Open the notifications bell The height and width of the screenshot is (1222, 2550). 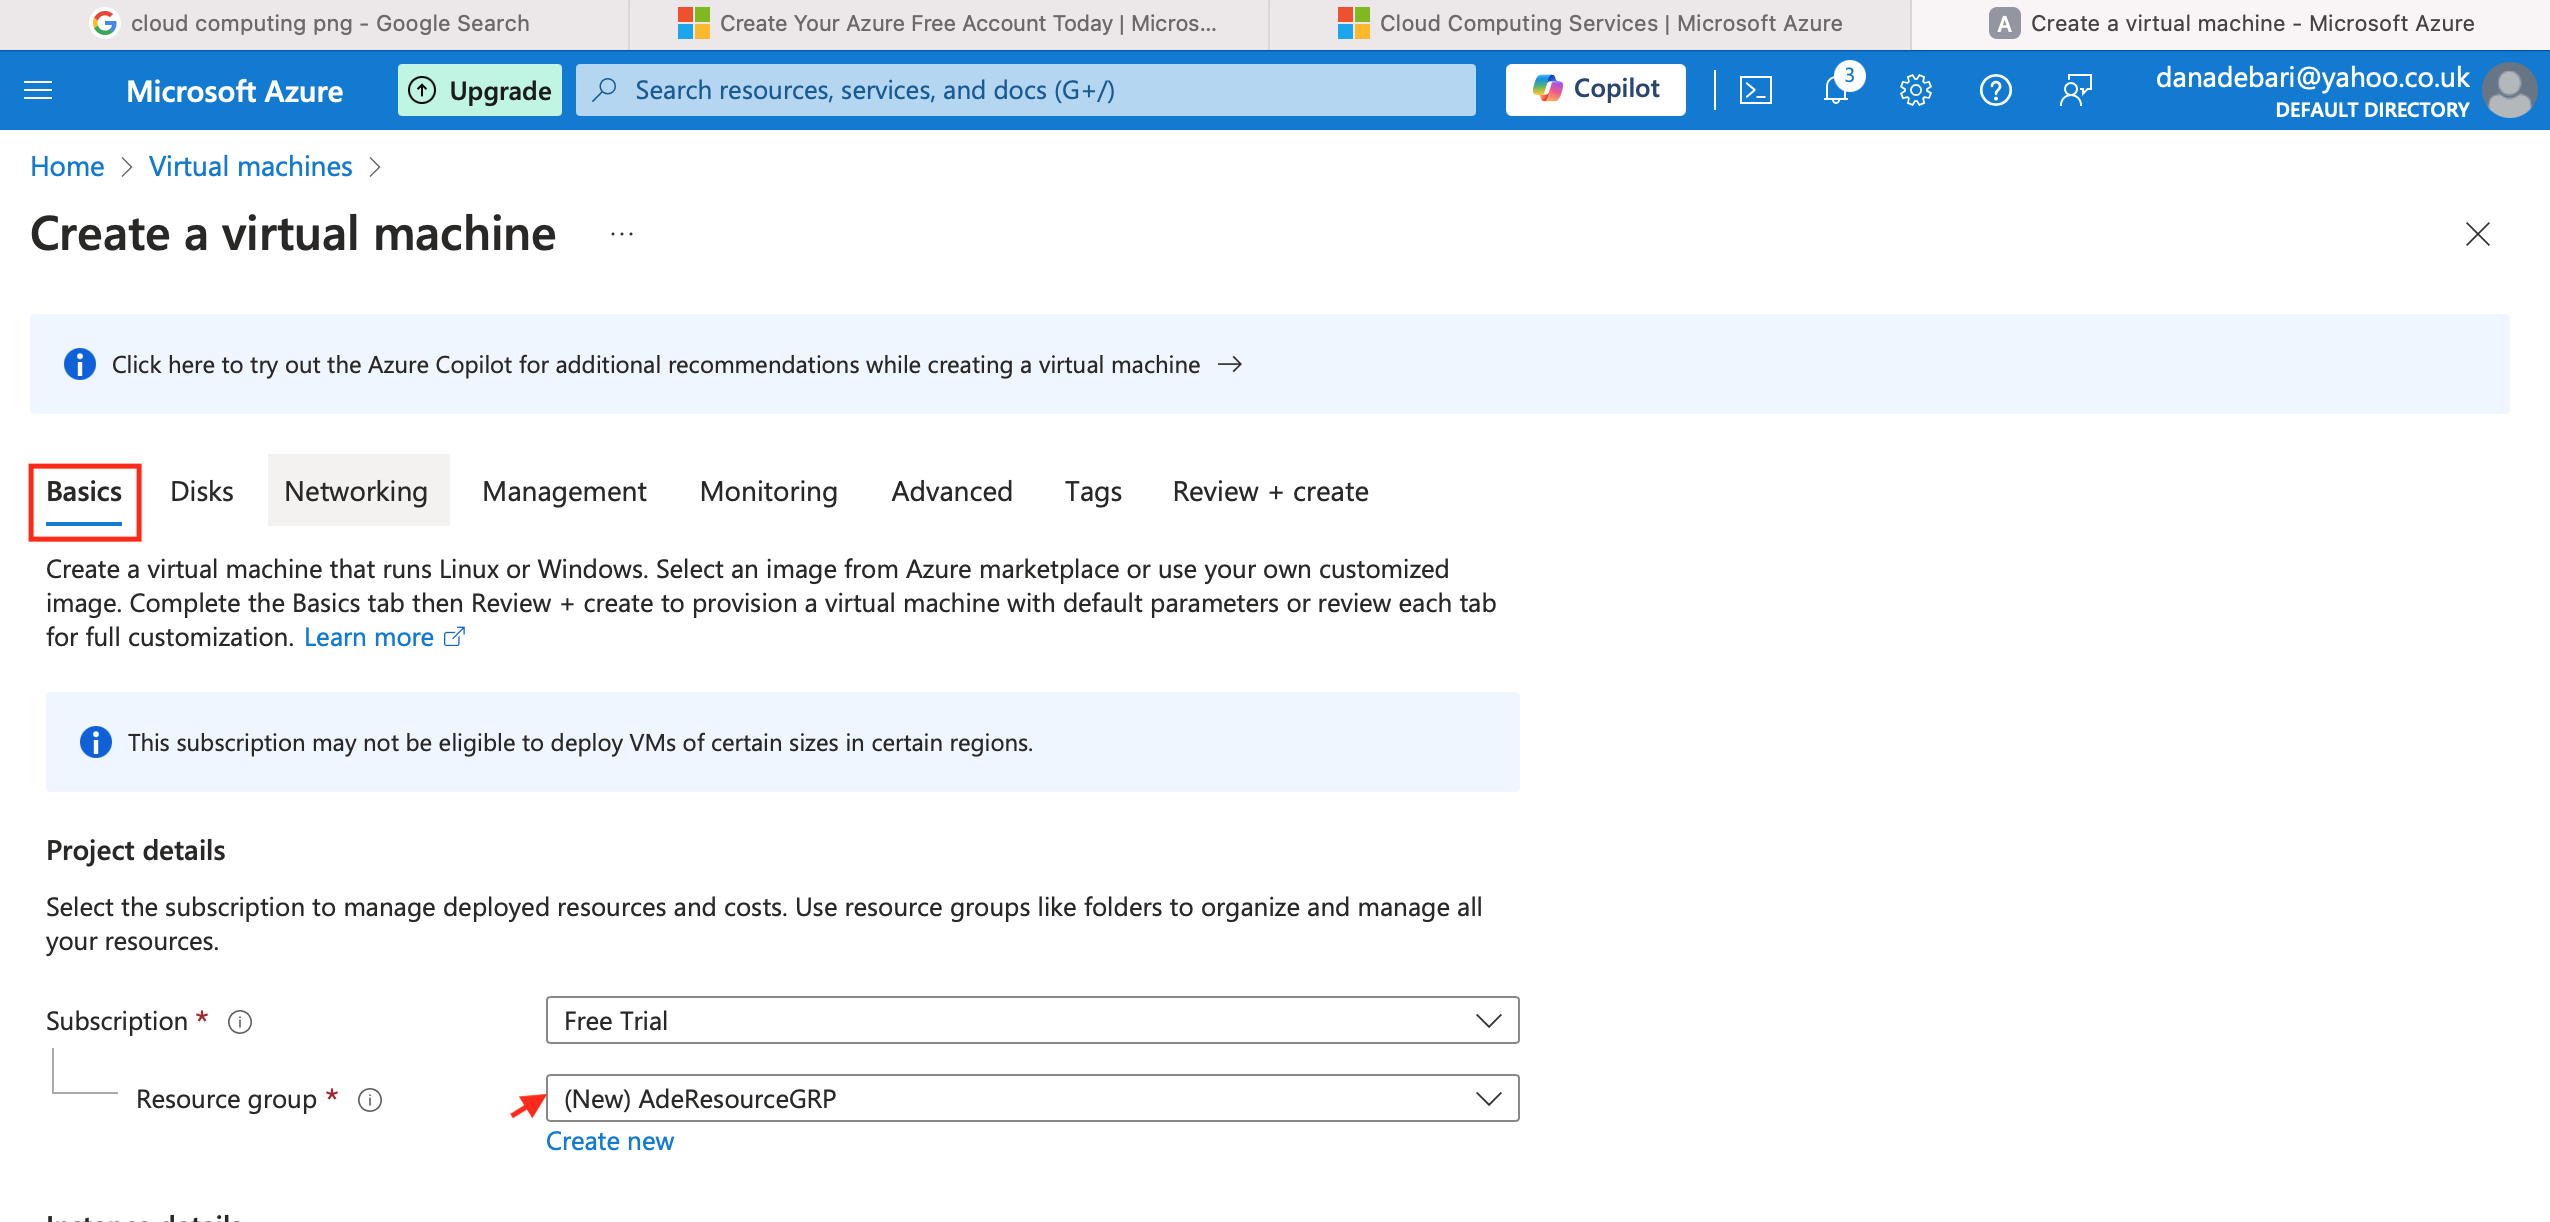coord(1836,91)
